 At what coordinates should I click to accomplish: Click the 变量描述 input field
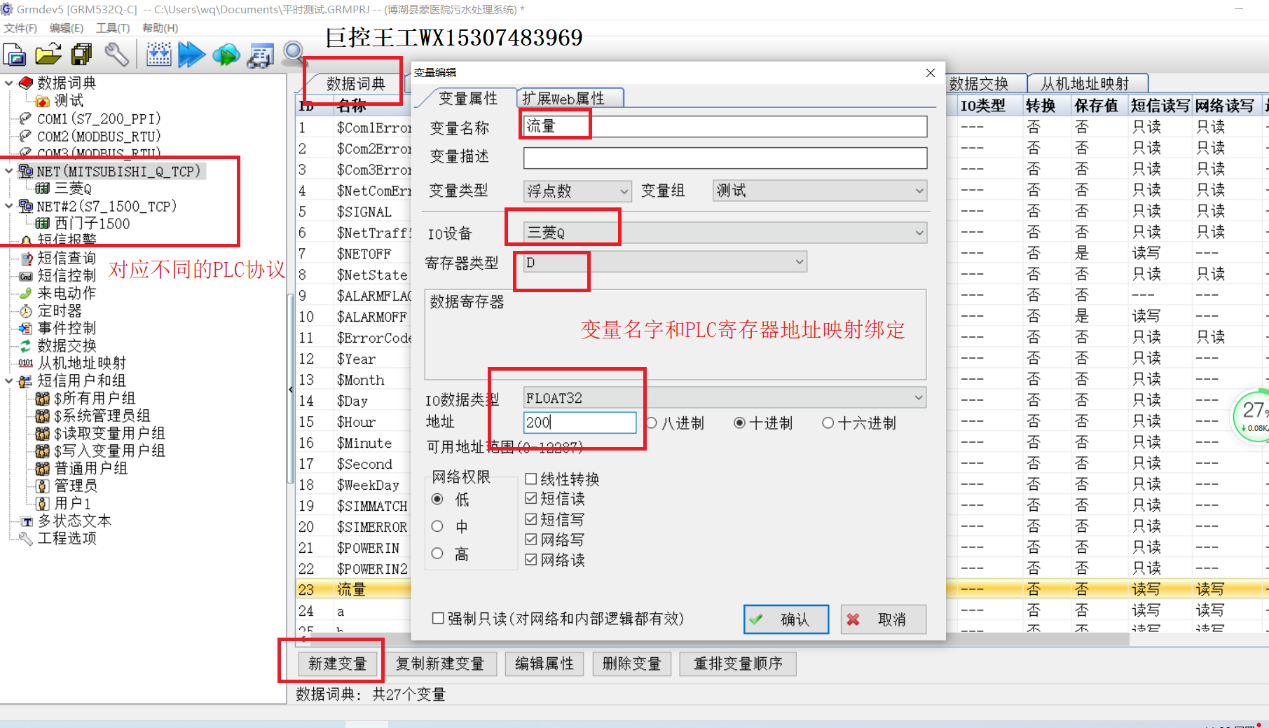[725, 158]
